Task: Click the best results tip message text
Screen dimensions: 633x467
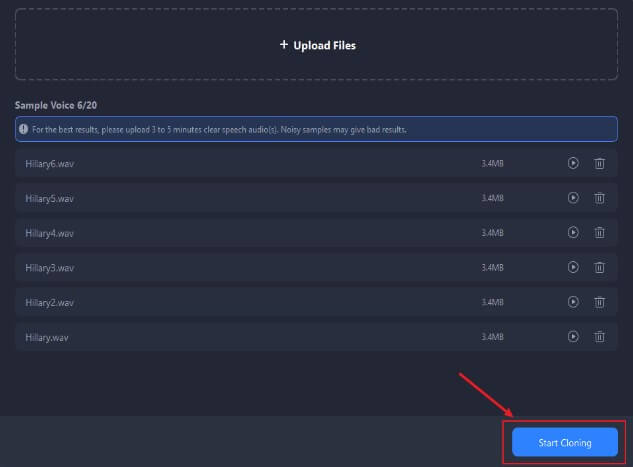Action: click(219, 130)
